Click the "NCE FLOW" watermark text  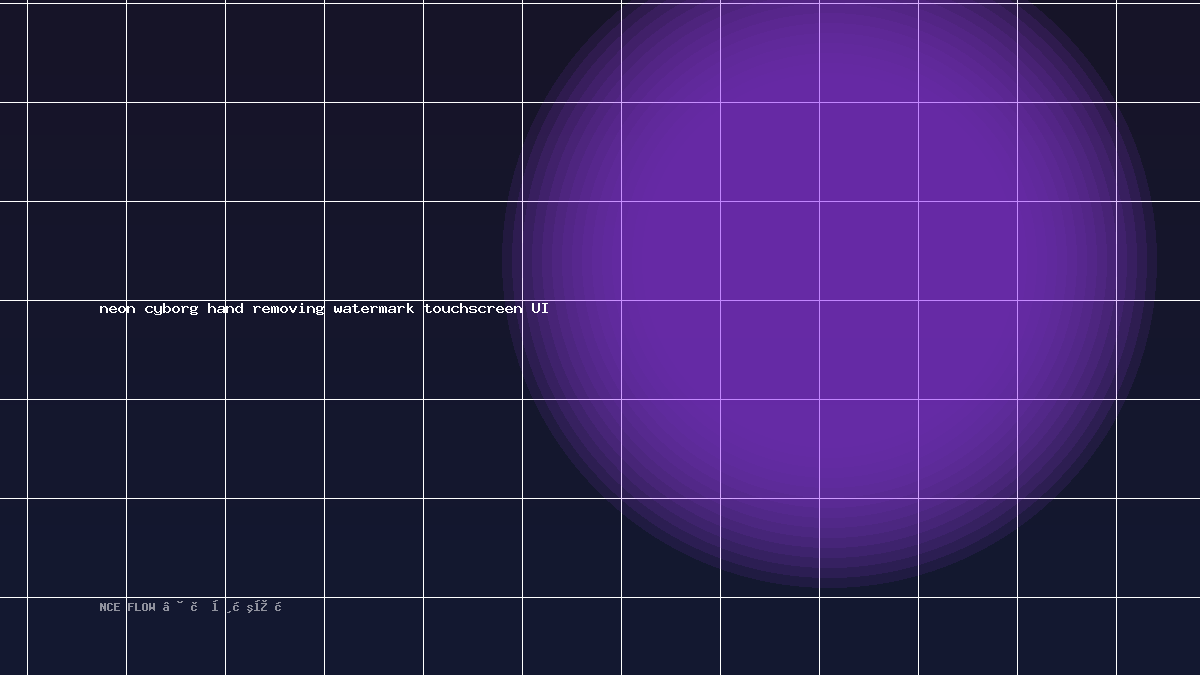pos(127,607)
